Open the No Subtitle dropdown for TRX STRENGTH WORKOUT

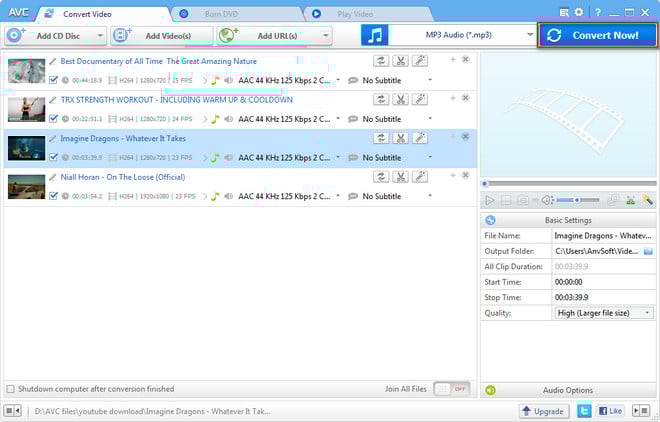pos(430,119)
